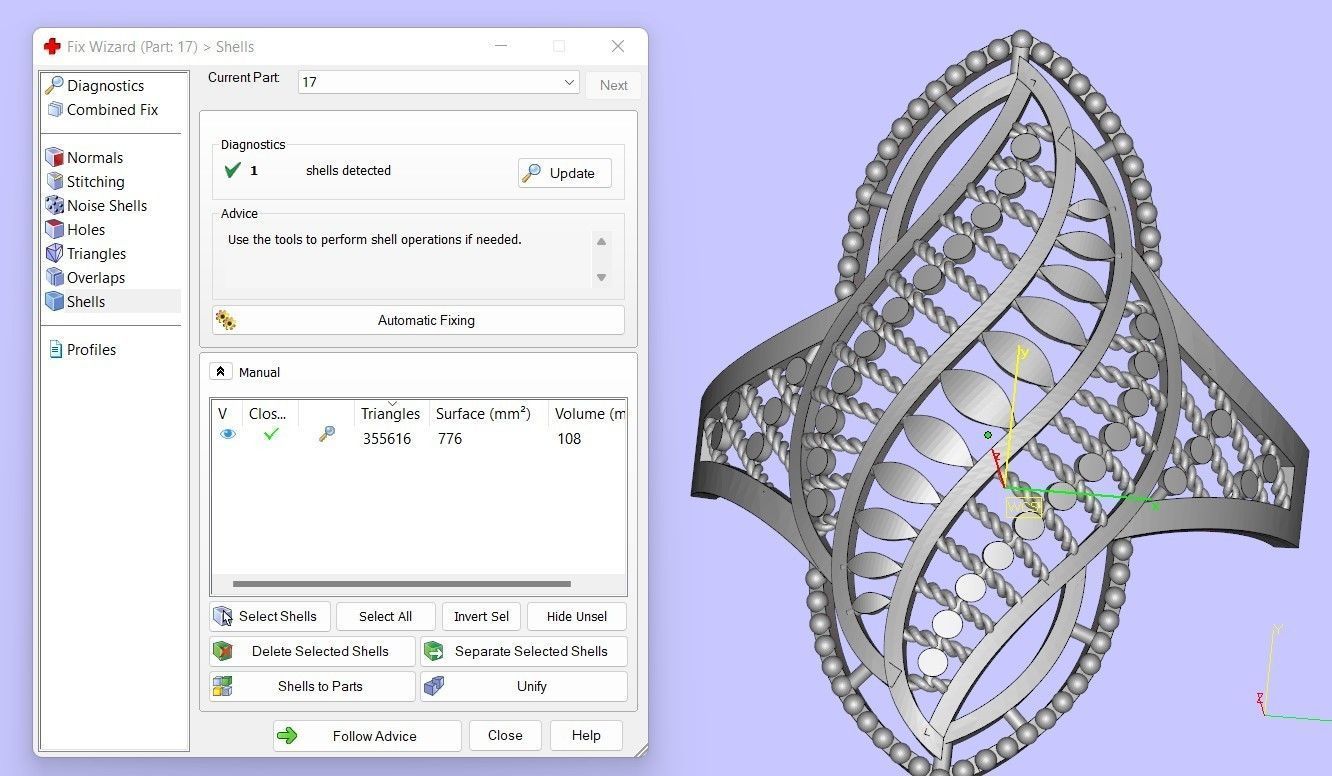The width and height of the screenshot is (1332, 776).
Task: Click the closed-shell green checkmark
Action: tap(271, 435)
